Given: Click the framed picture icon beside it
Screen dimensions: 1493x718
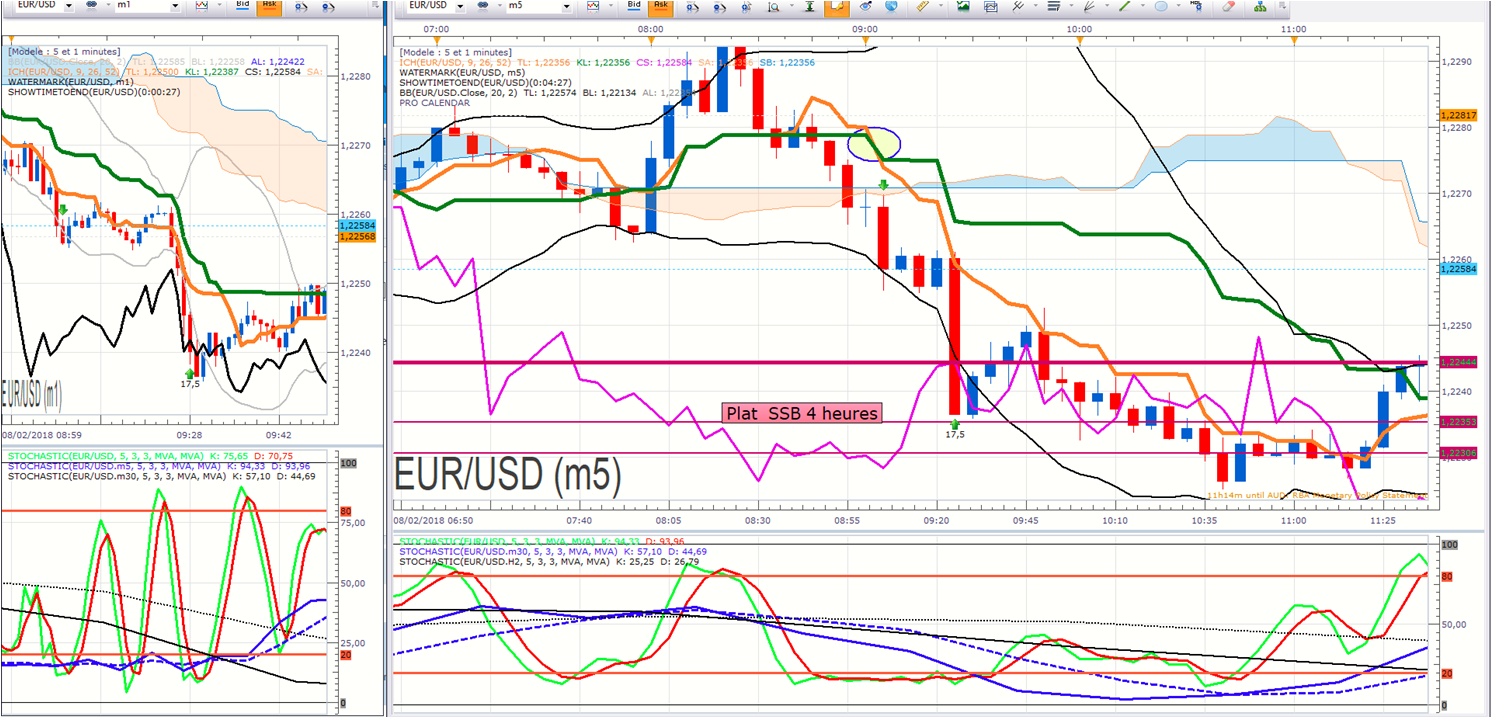Looking at the screenshot, I should [x=990, y=6].
